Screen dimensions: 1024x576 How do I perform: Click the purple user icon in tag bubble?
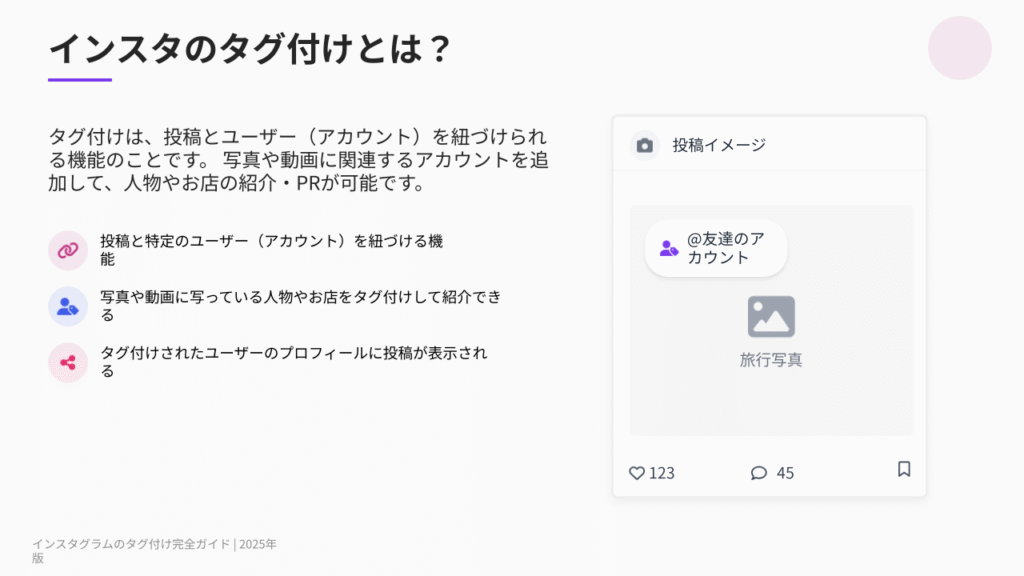[x=669, y=249]
